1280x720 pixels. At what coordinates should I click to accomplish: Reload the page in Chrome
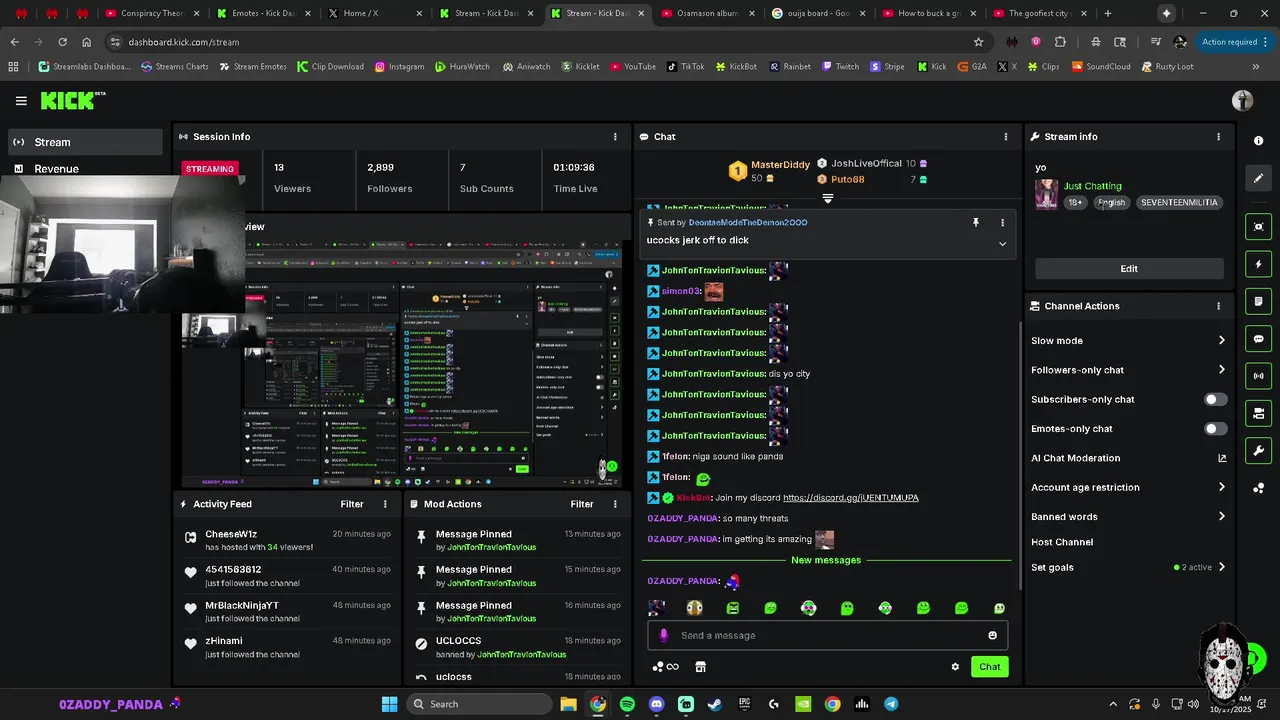pos(62,42)
